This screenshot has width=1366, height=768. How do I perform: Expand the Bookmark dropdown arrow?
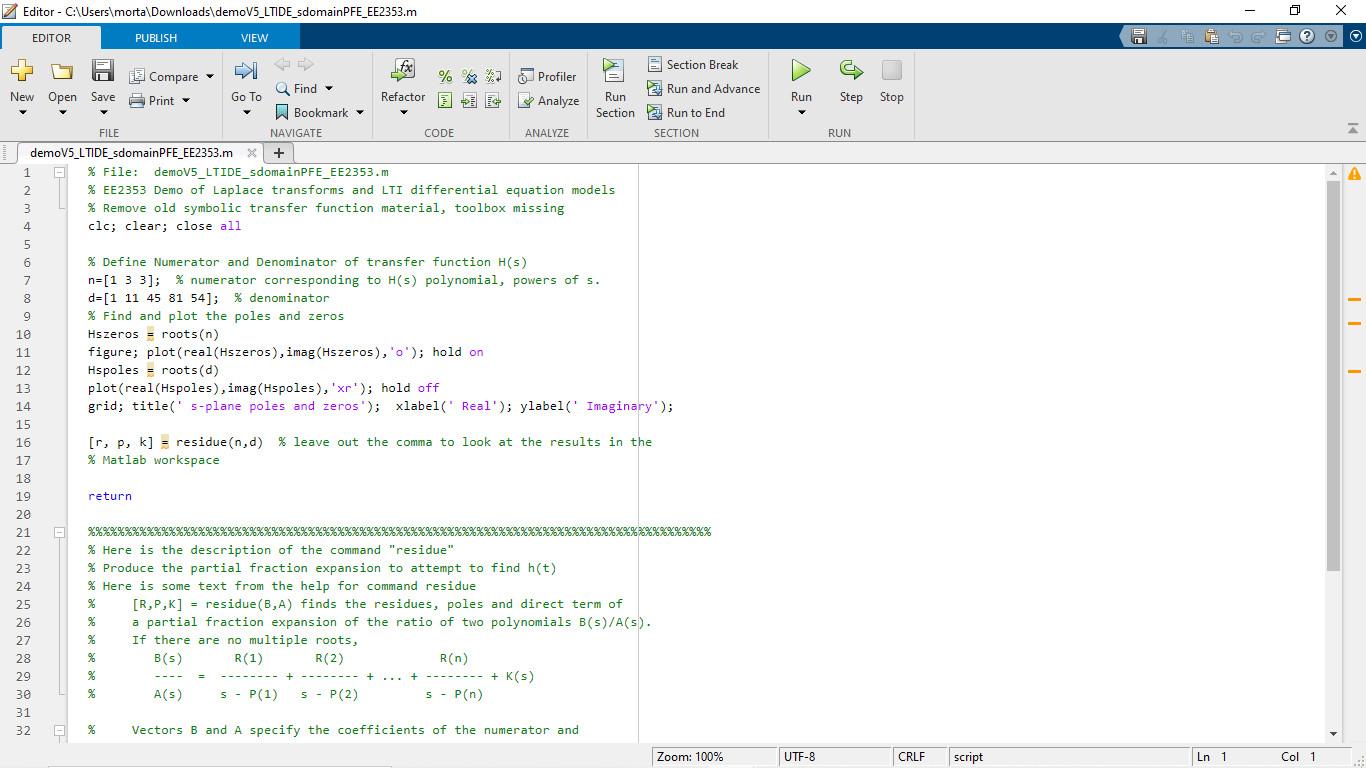[360, 113]
